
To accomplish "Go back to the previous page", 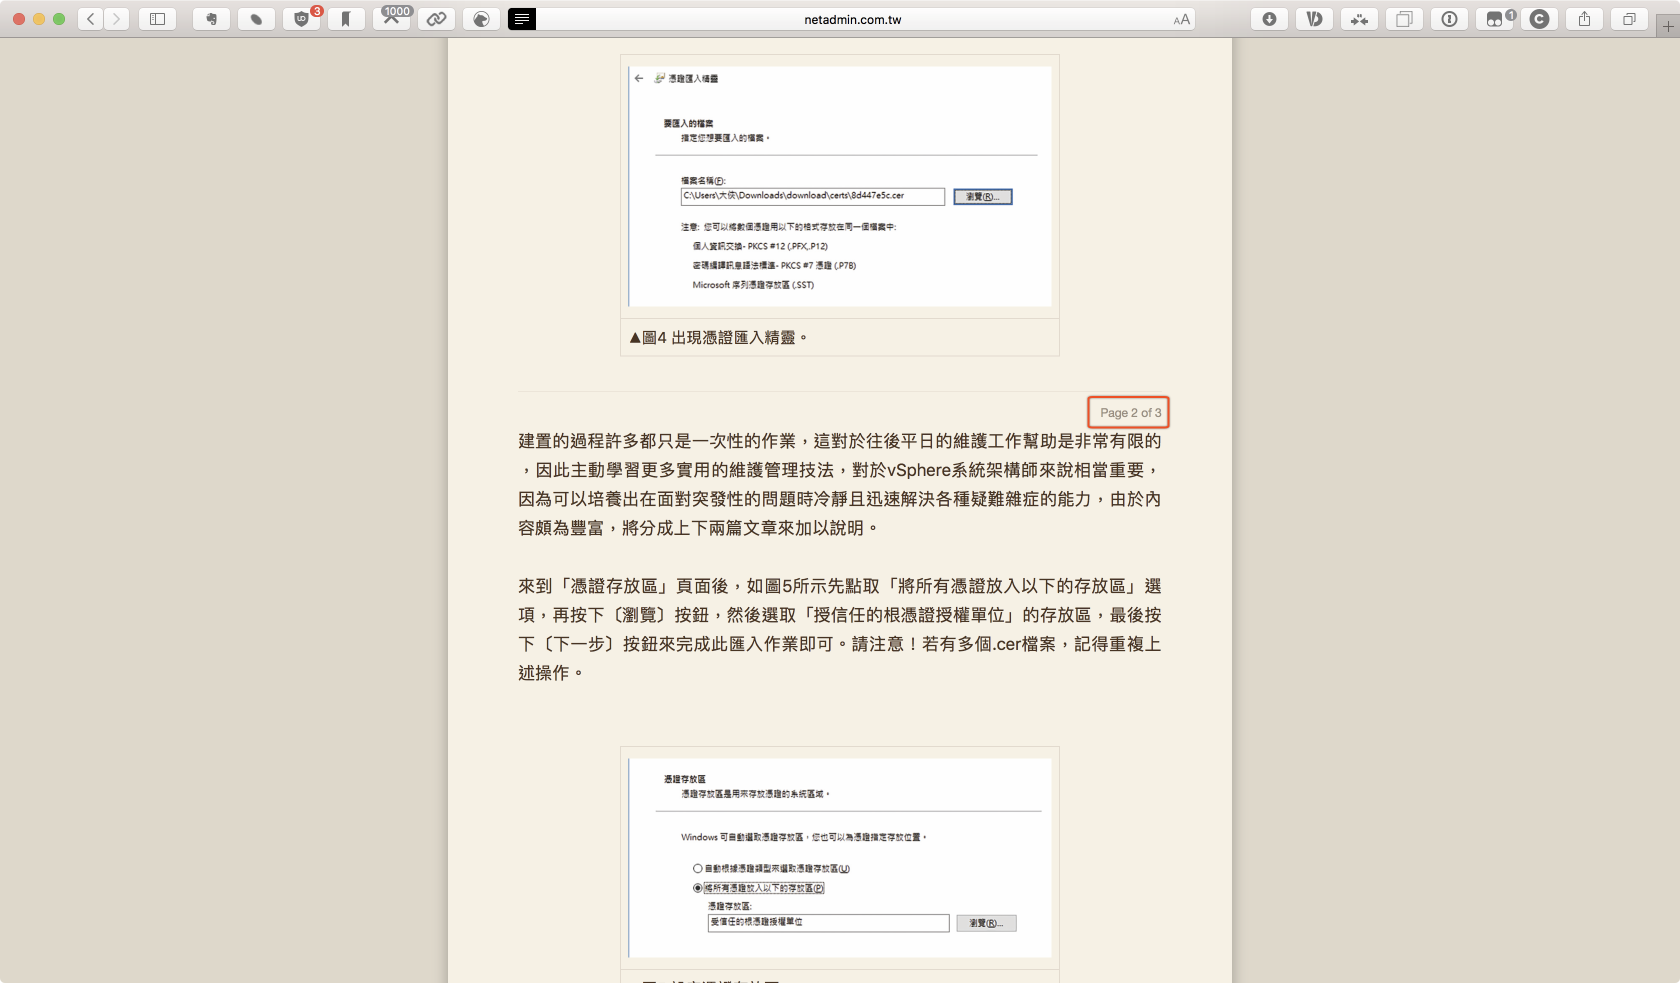I will click(x=91, y=19).
